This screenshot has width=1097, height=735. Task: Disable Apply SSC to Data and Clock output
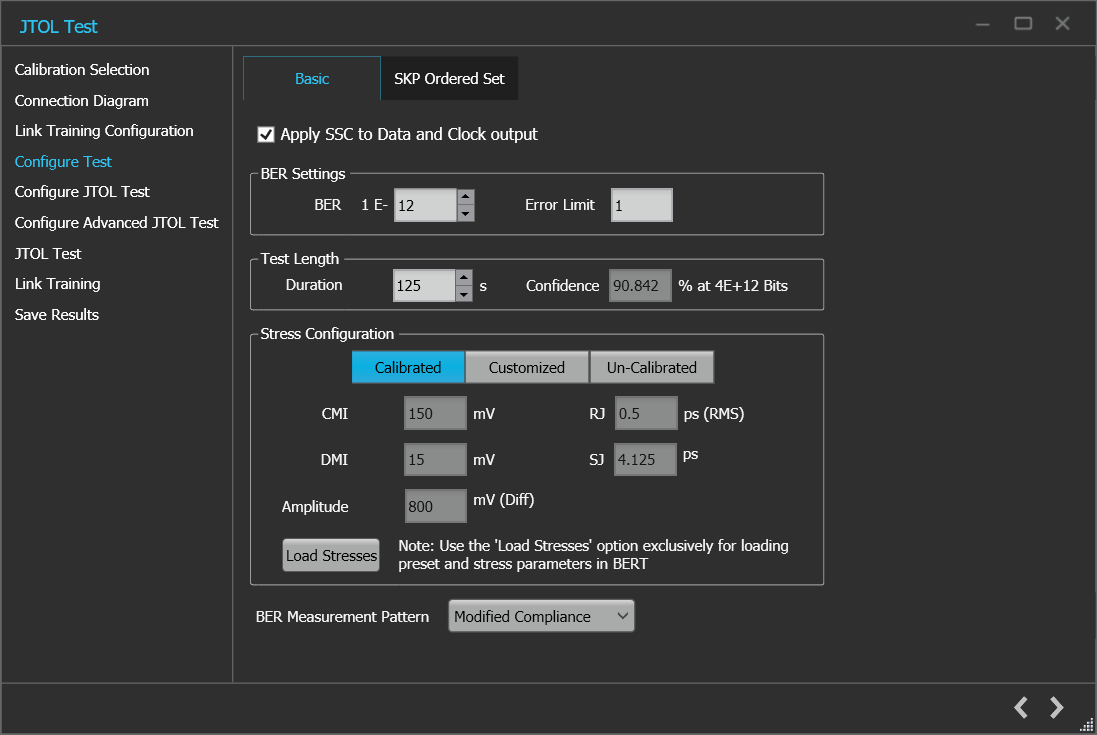pyautogui.click(x=266, y=134)
